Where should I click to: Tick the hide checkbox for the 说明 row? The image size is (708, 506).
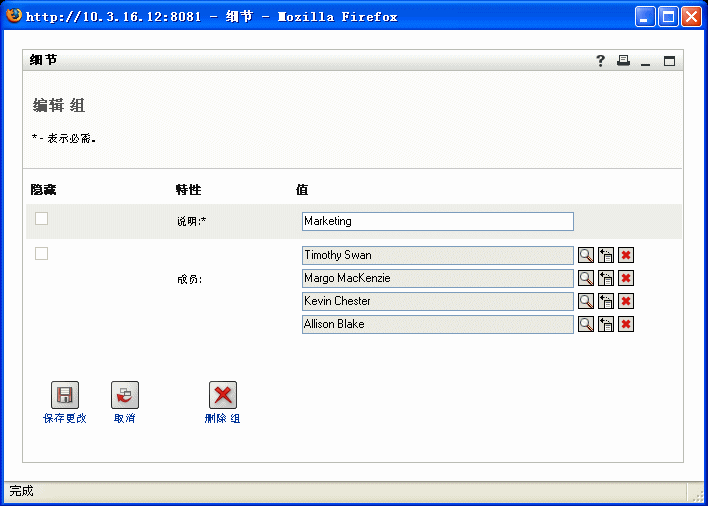[x=42, y=218]
